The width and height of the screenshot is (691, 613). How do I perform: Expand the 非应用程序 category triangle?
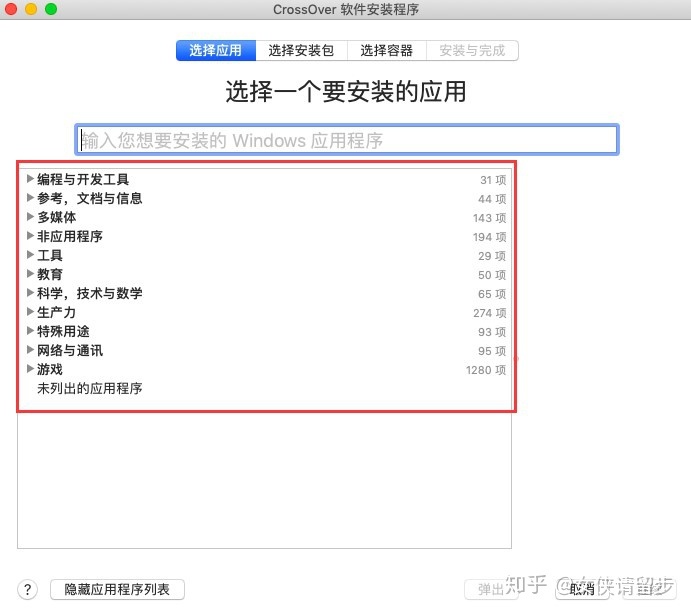30,235
